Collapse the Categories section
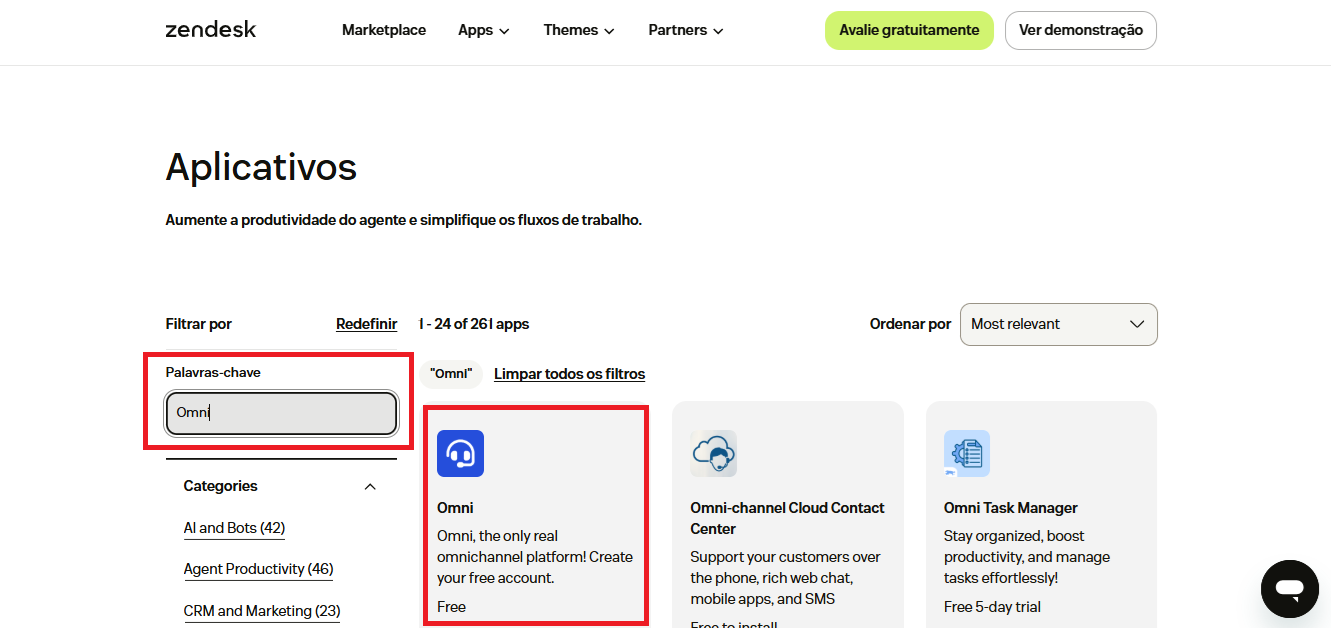Image resolution: width=1331 pixels, height=628 pixels. pos(370,486)
